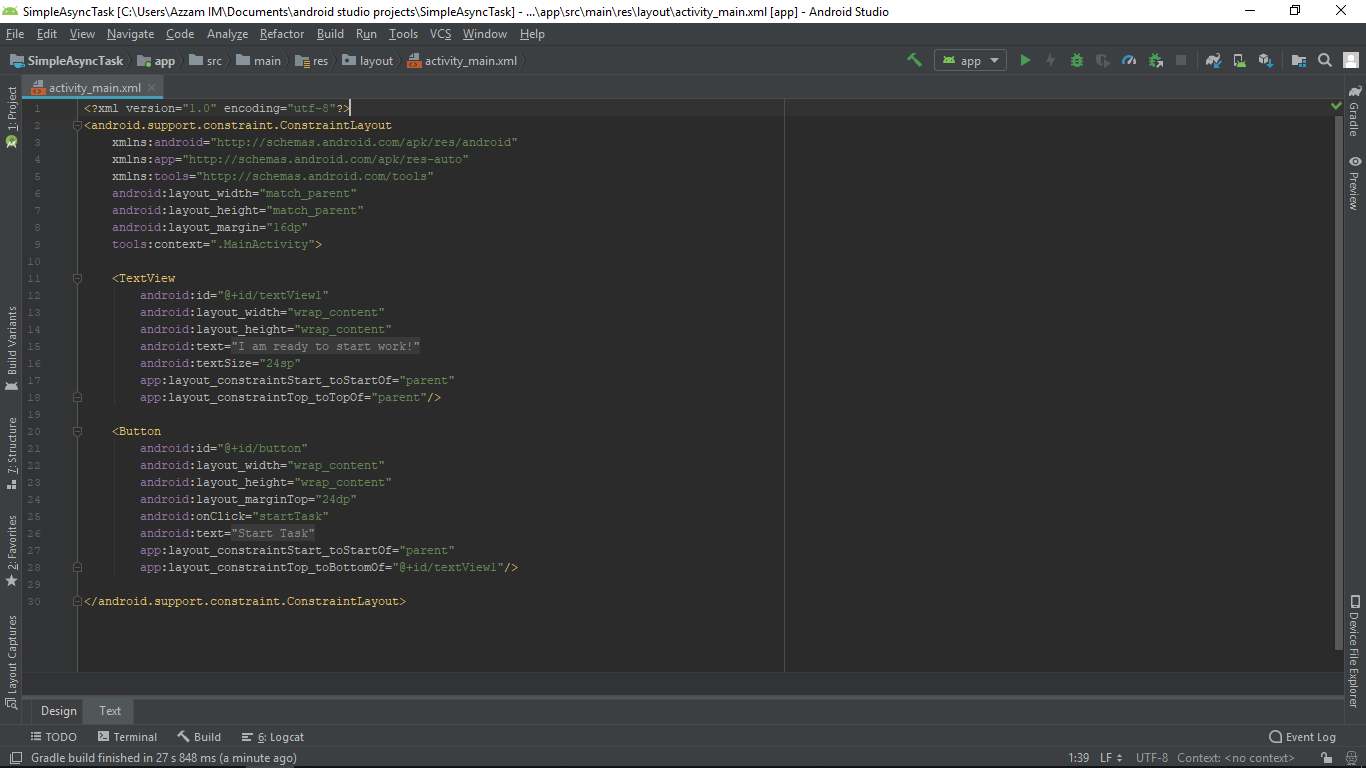Click the Search Everywhere magnifier icon
The height and width of the screenshot is (768, 1366).
[1325, 60]
